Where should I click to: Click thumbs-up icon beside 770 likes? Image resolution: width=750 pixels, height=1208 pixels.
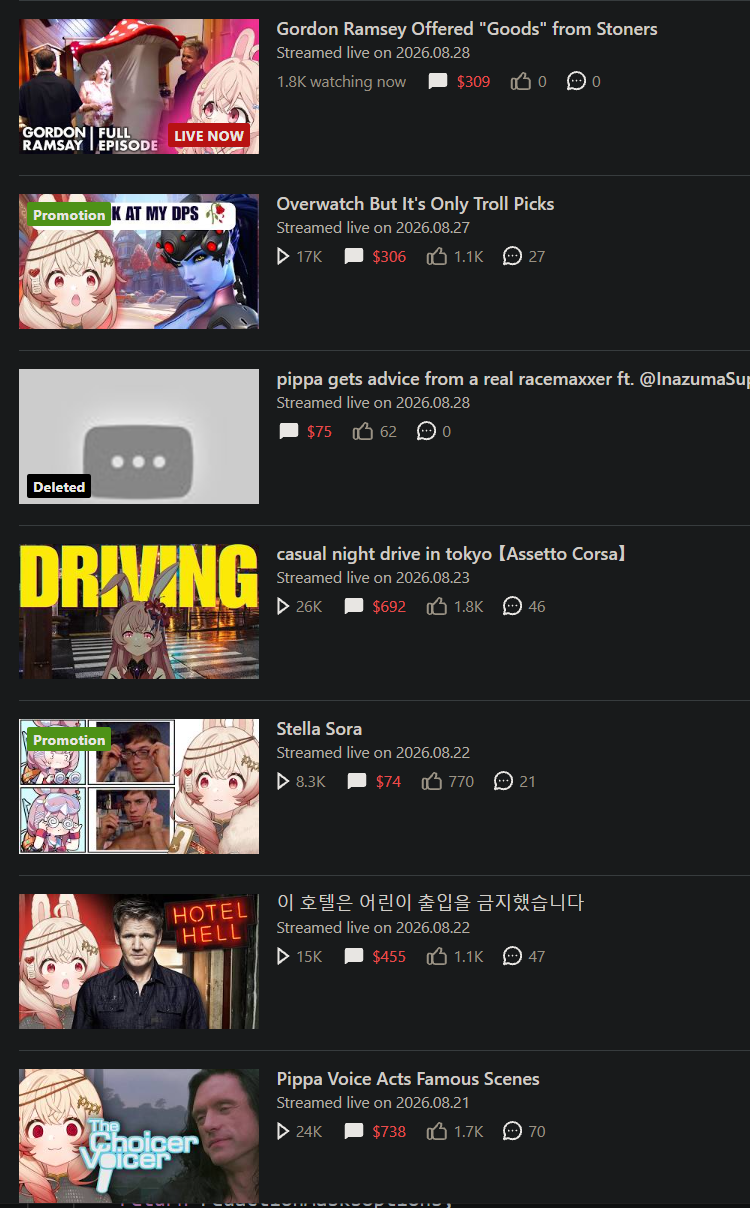tap(431, 782)
